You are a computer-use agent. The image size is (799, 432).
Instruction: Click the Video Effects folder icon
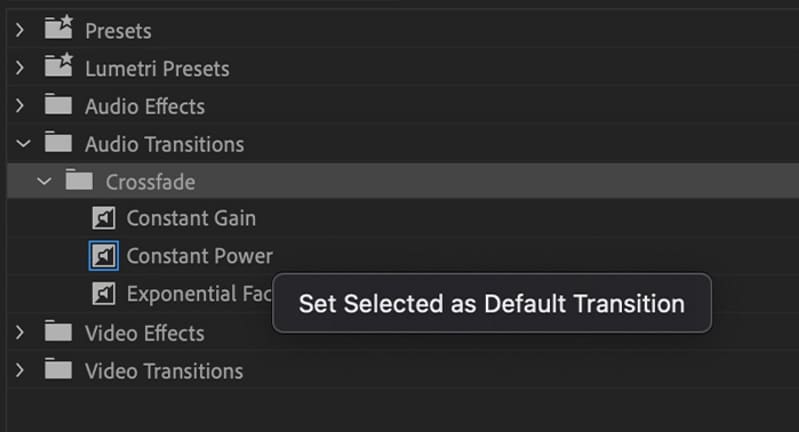pos(60,332)
